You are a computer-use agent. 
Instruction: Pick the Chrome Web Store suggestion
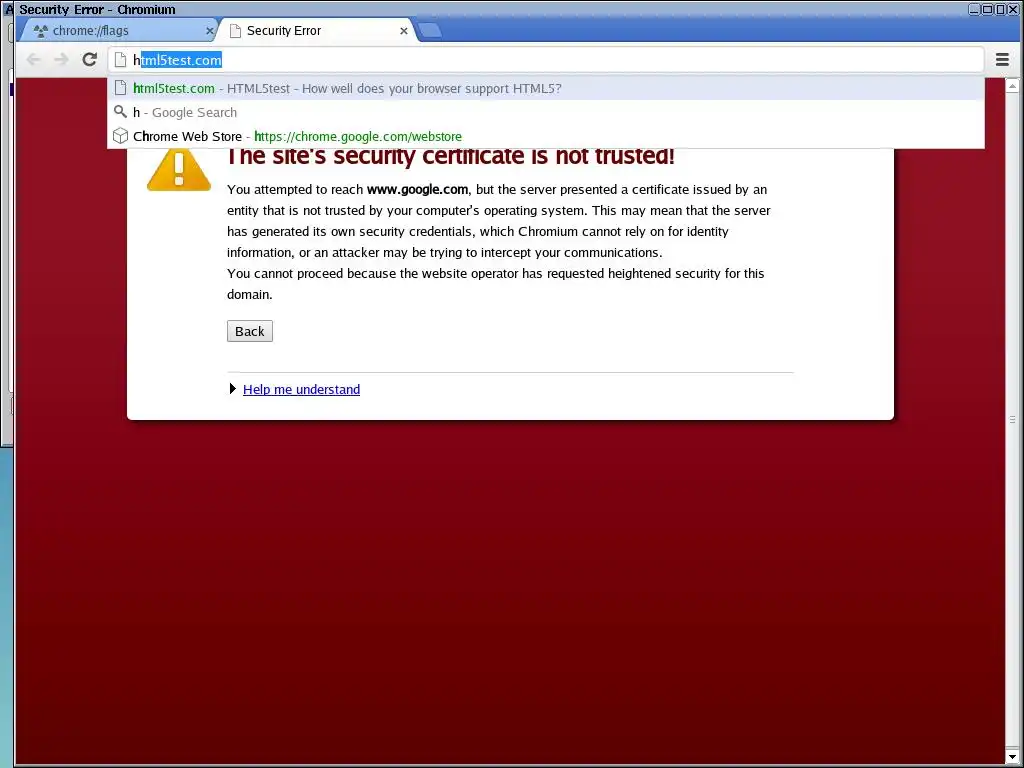coord(546,136)
